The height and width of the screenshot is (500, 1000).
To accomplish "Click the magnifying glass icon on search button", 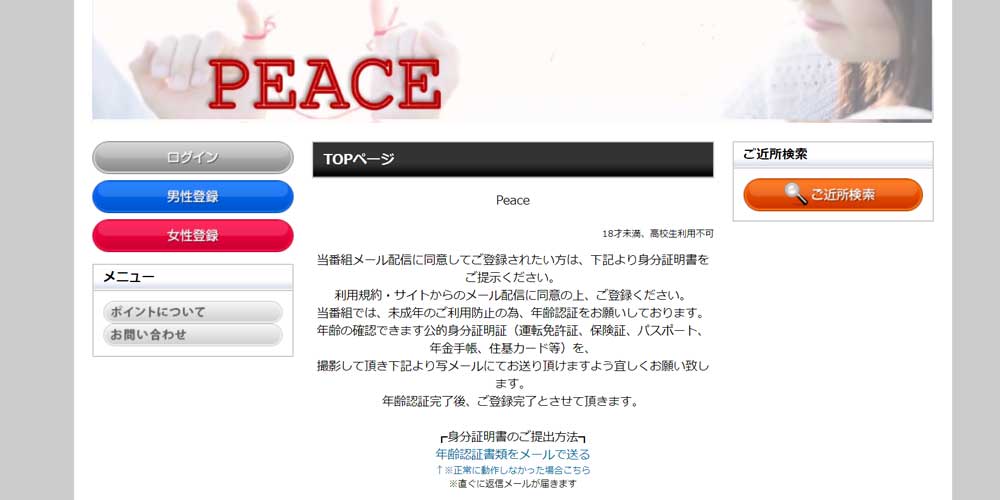I will tap(795, 194).
